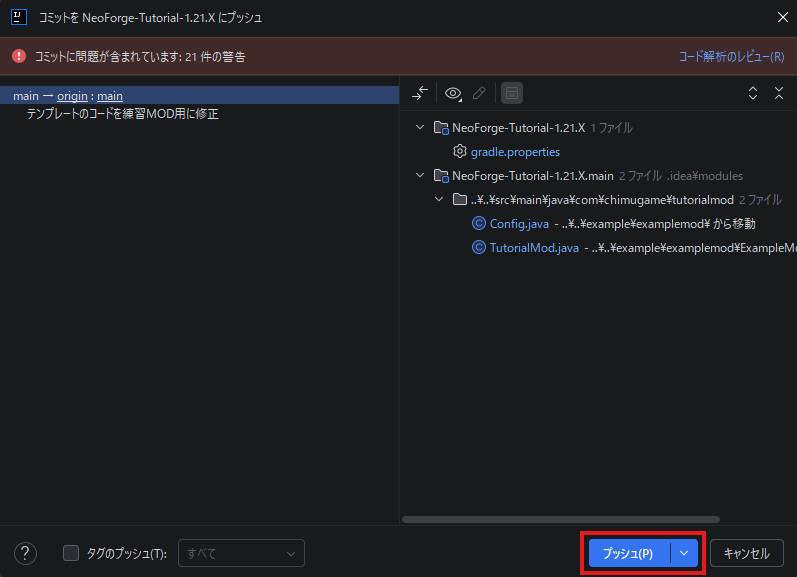Click the pencil edit source icon
The image size is (797, 577).
click(x=479, y=93)
